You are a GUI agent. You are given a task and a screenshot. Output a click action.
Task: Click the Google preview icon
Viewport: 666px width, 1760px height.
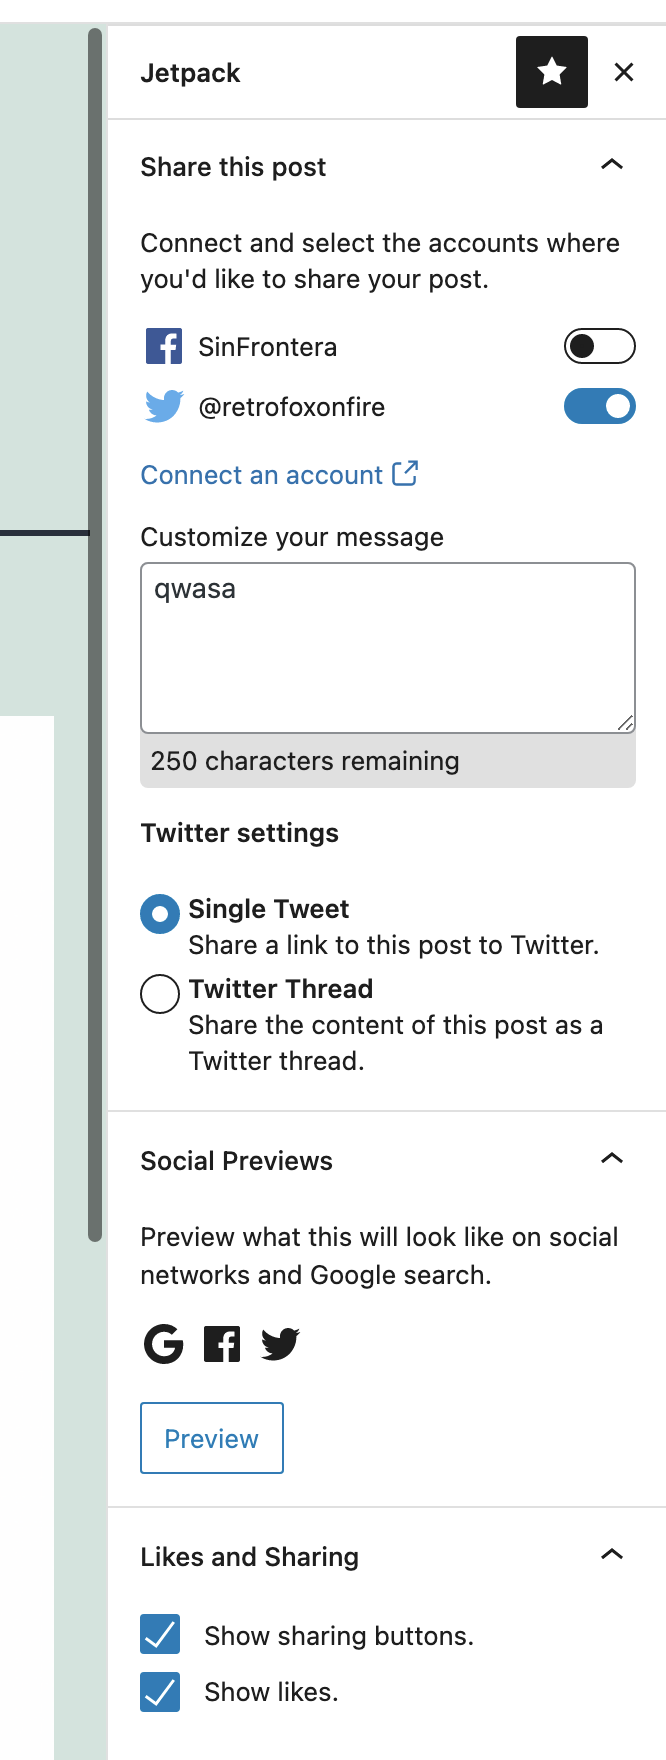pos(164,1344)
